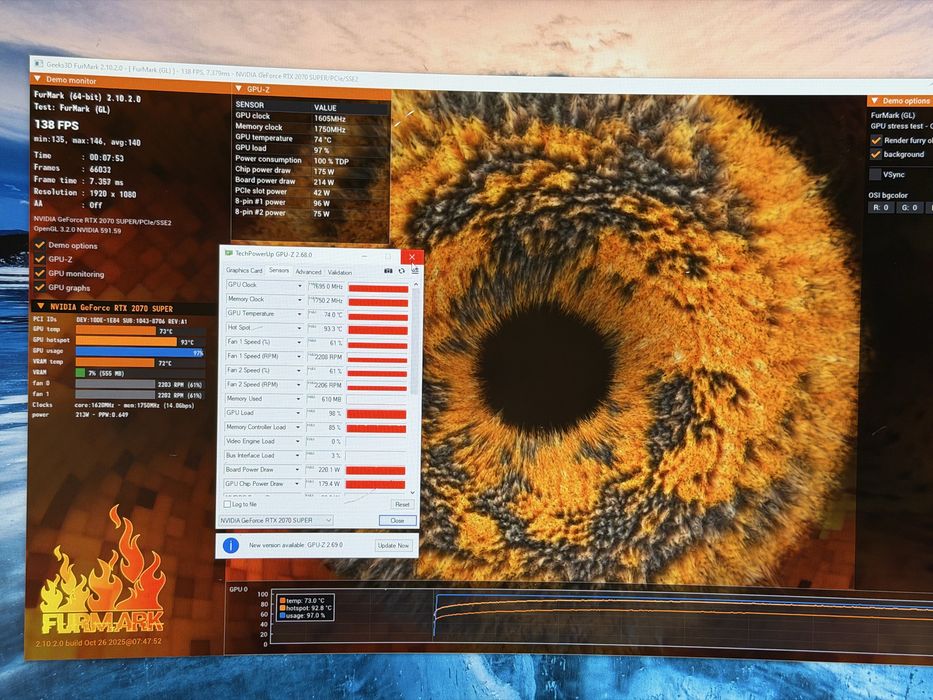Enable the VSync checkbox
Viewport: 933px width, 700px height.
[x=875, y=174]
